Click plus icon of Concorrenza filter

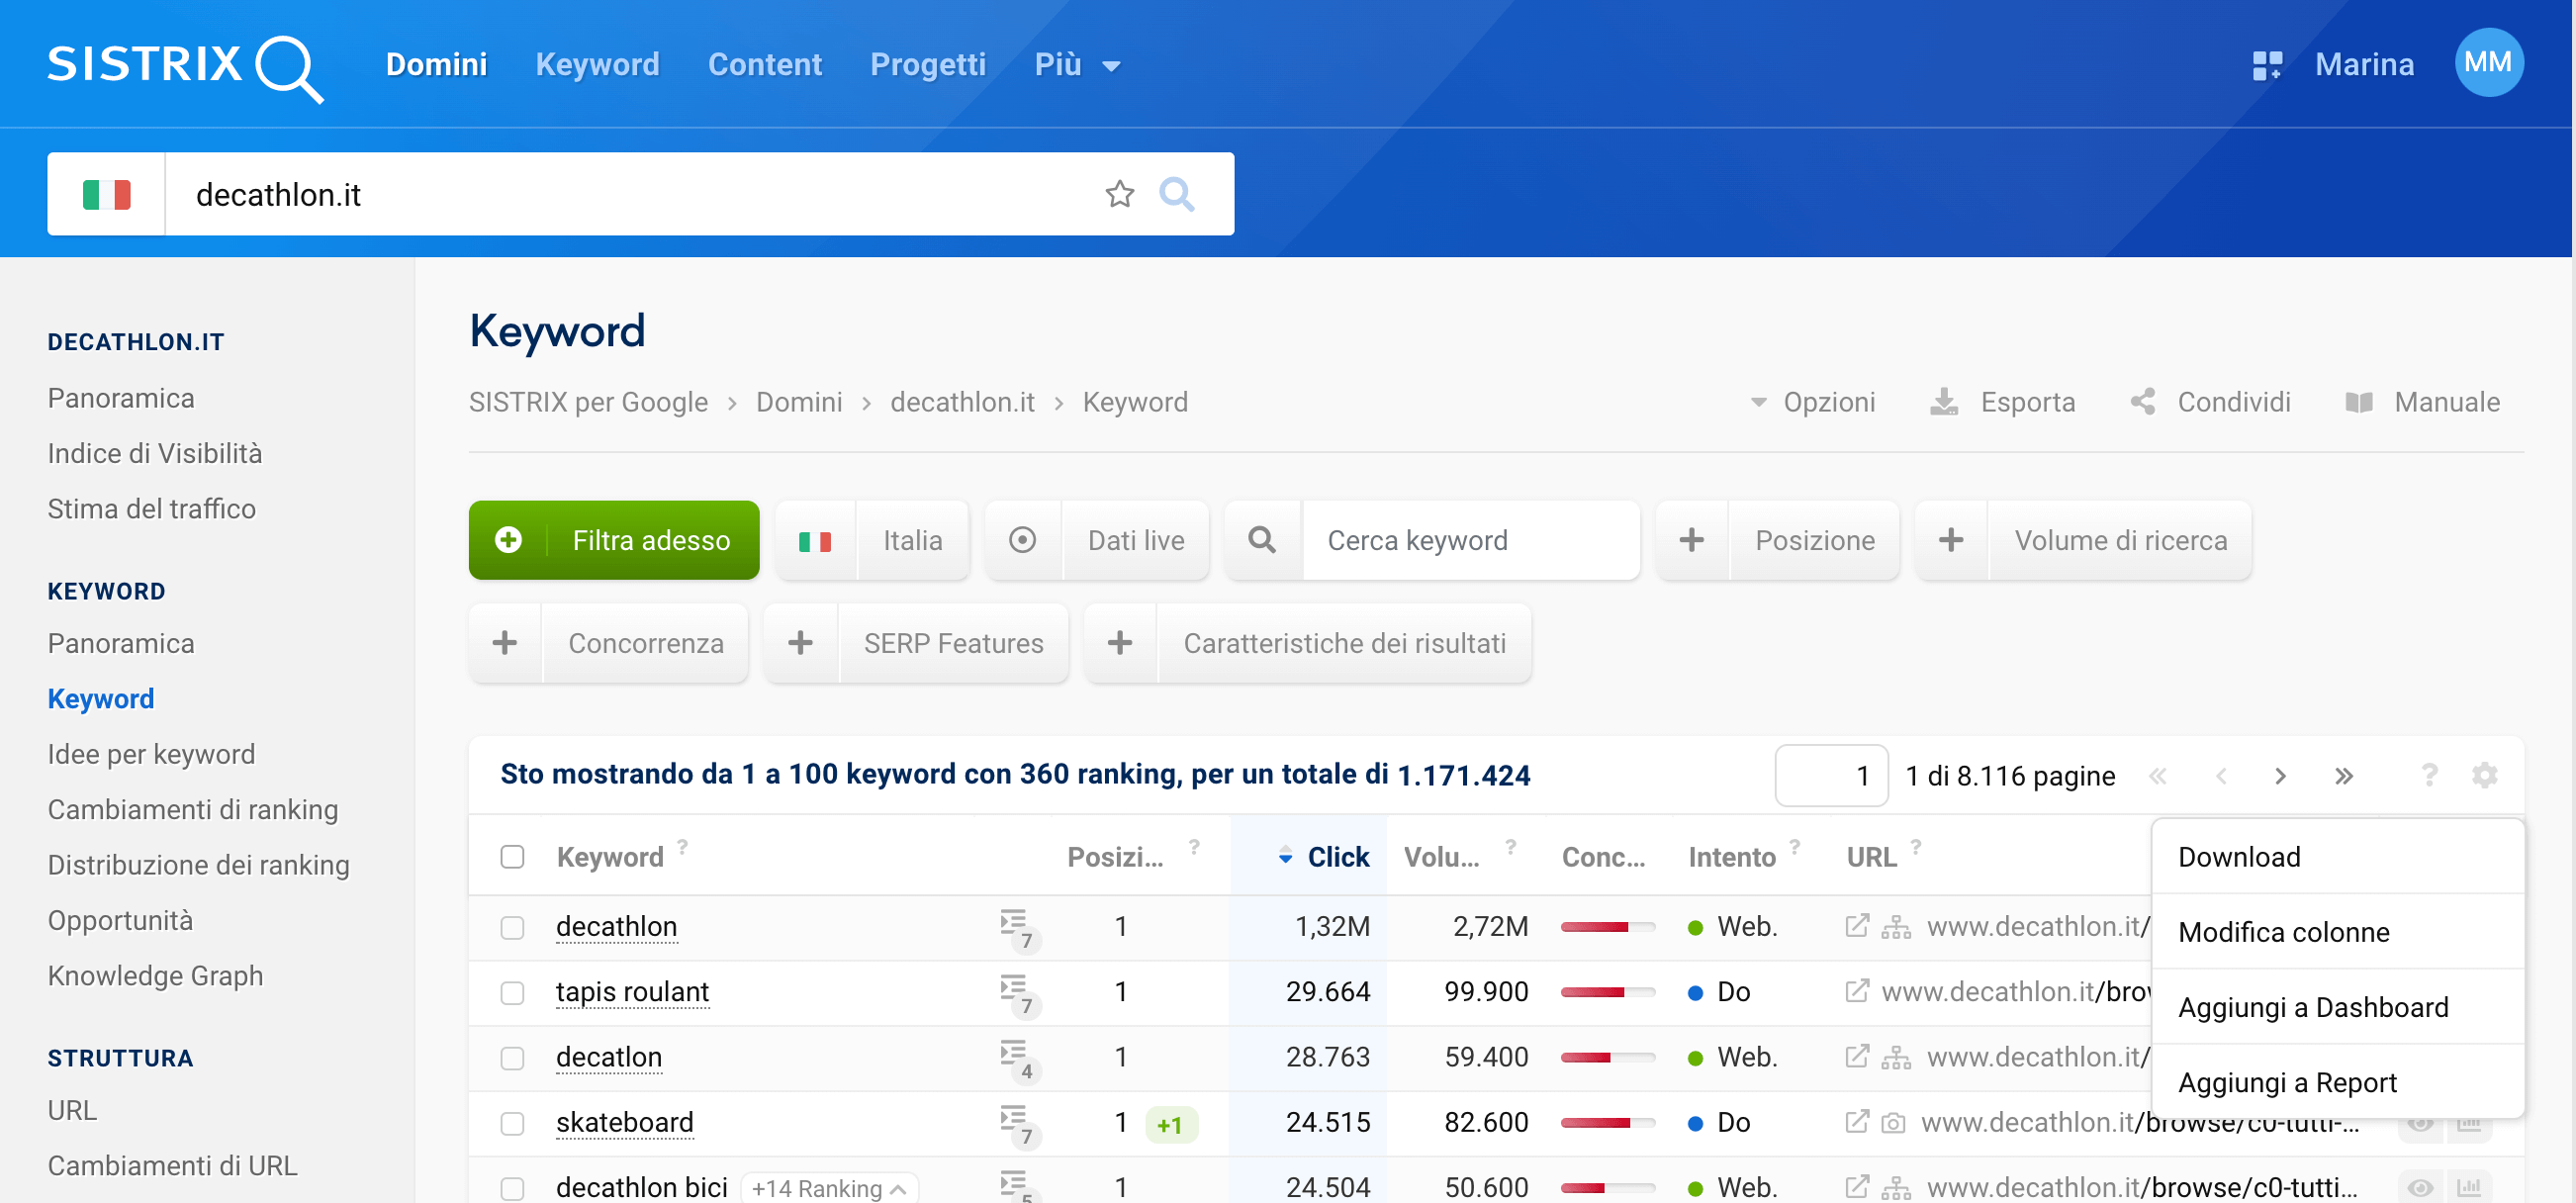point(505,643)
